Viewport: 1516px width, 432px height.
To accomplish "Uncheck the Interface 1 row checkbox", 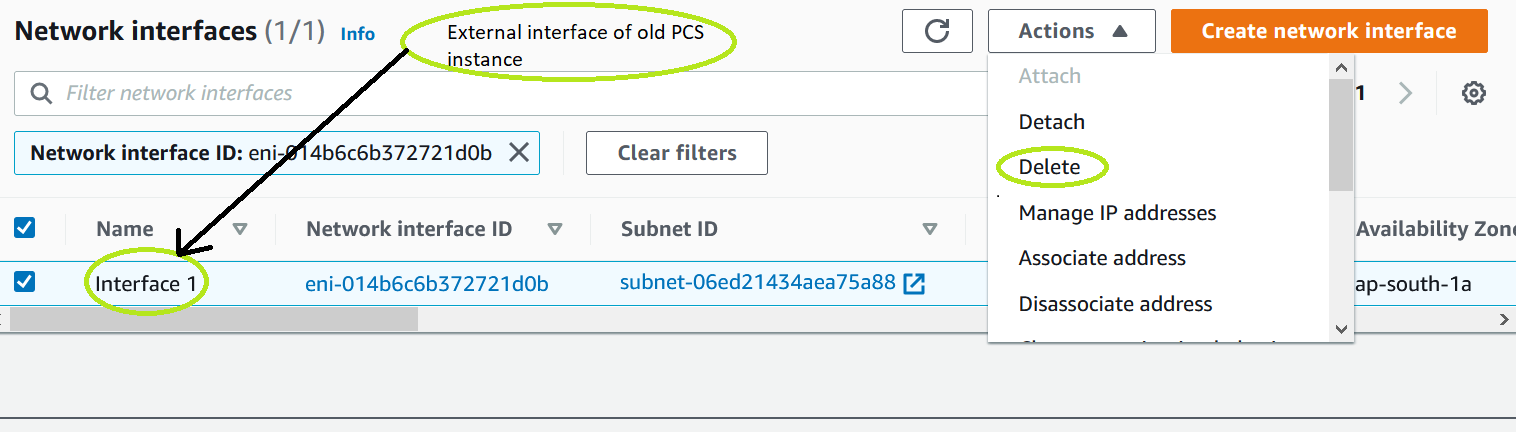I will pyautogui.click(x=25, y=282).
